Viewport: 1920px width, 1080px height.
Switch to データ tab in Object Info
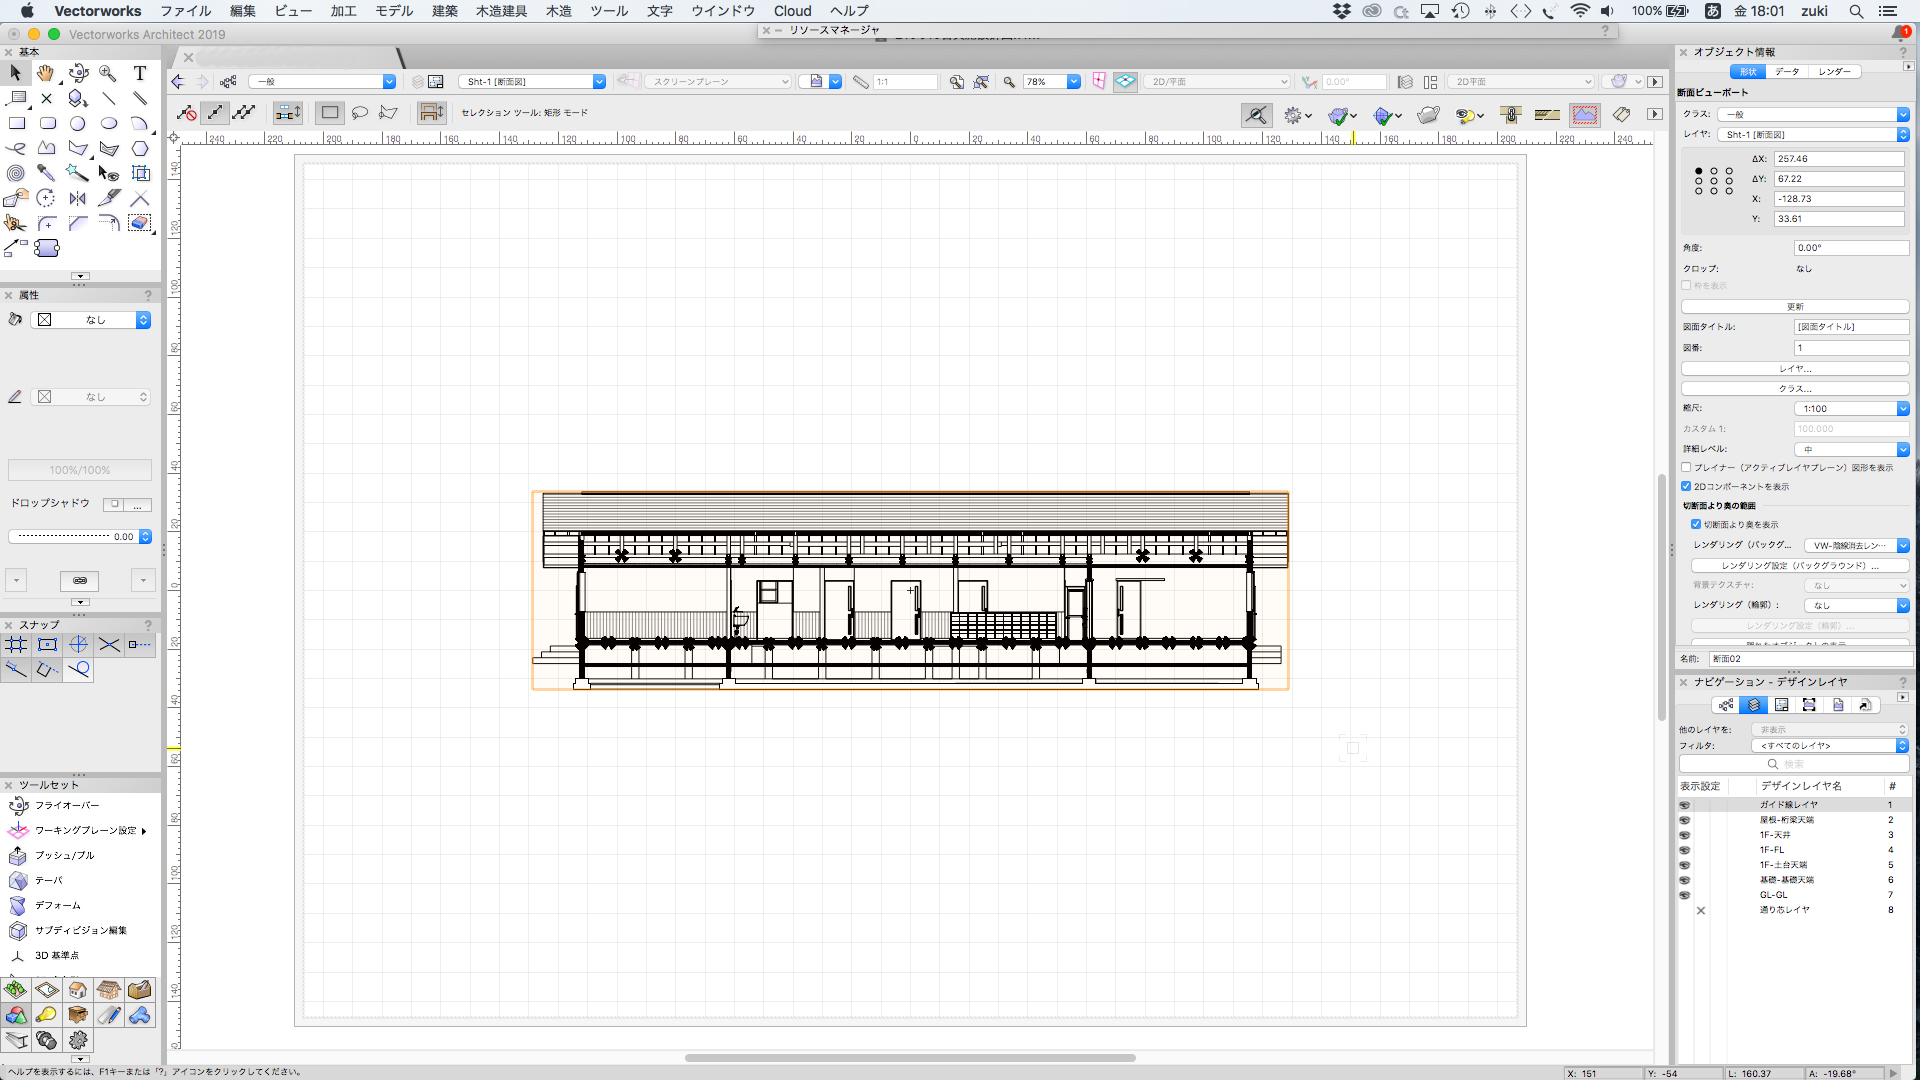(1787, 72)
